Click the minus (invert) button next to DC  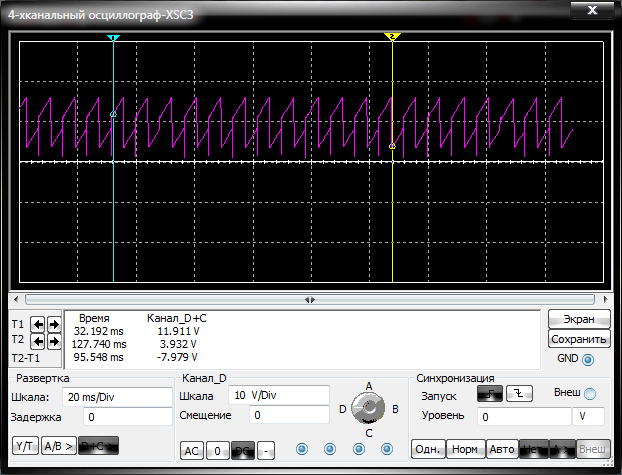(266, 451)
